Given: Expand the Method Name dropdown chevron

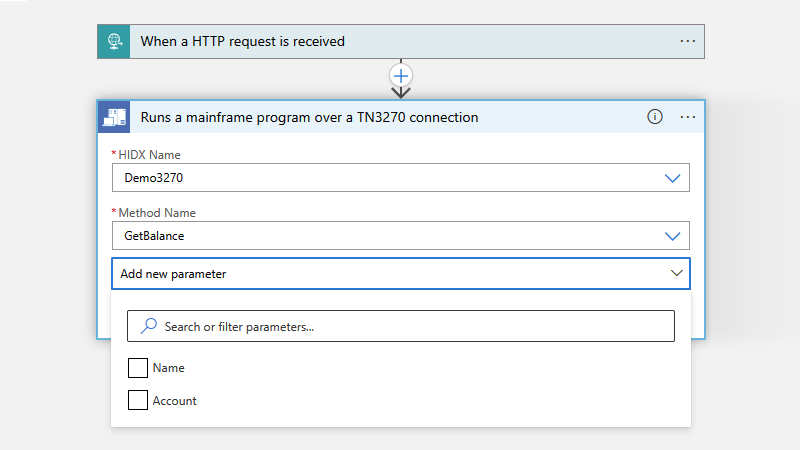Looking at the screenshot, I should pos(672,236).
